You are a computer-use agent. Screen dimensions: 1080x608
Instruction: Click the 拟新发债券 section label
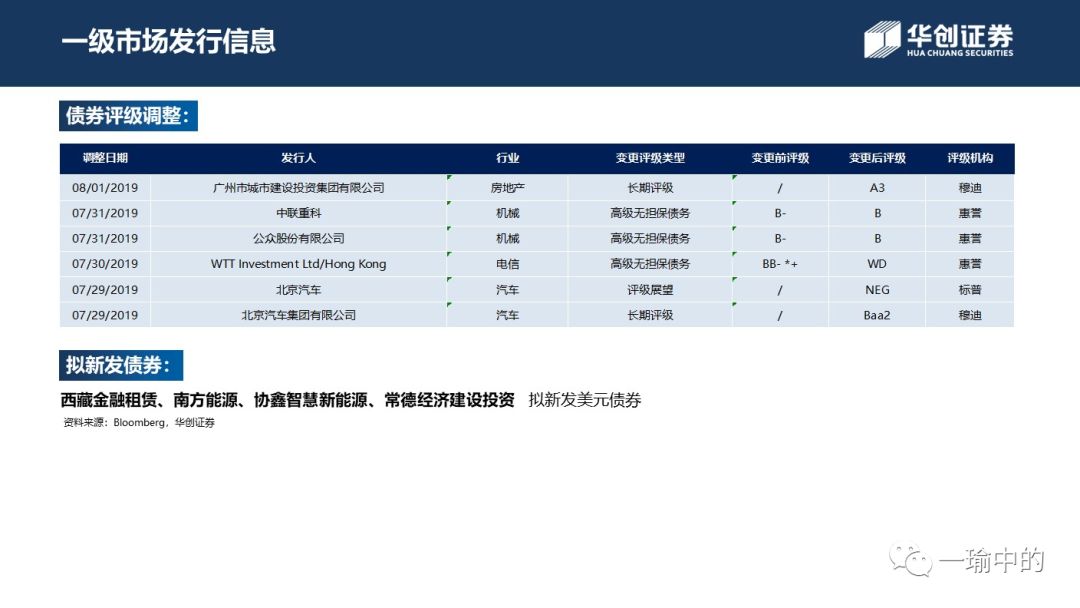(121, 365)
